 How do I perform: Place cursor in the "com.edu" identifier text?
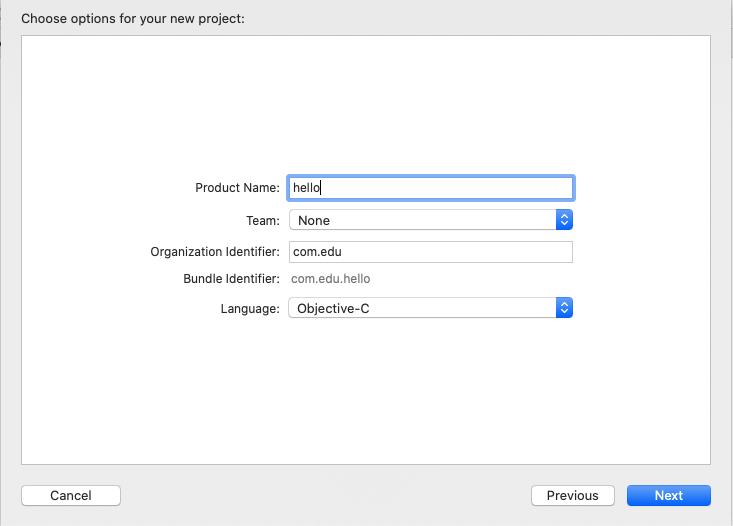(x=317, y=252)
